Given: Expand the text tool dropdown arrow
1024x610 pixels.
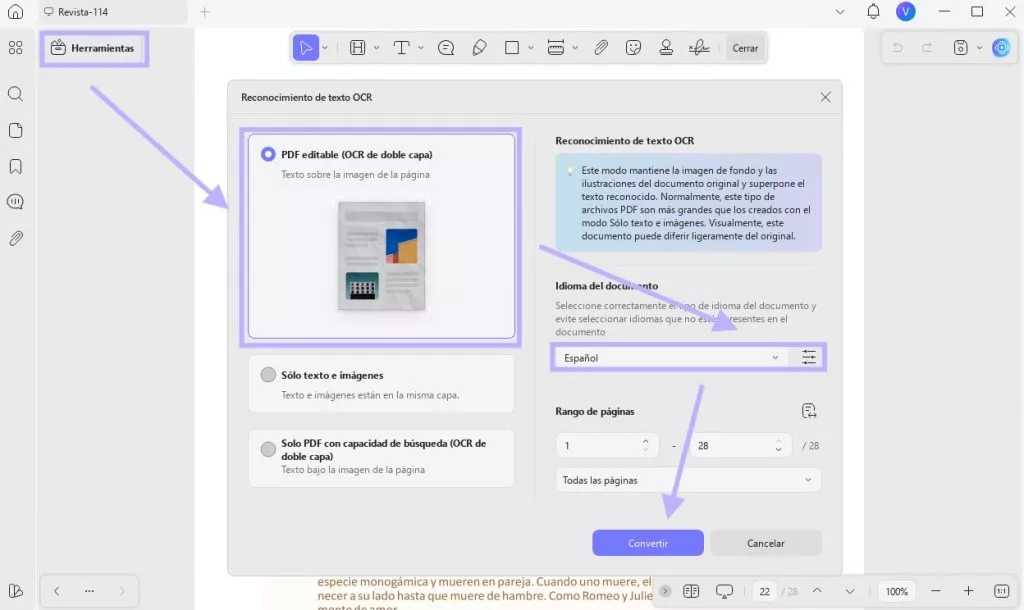Looking at the screenshot, I should 421,48.
